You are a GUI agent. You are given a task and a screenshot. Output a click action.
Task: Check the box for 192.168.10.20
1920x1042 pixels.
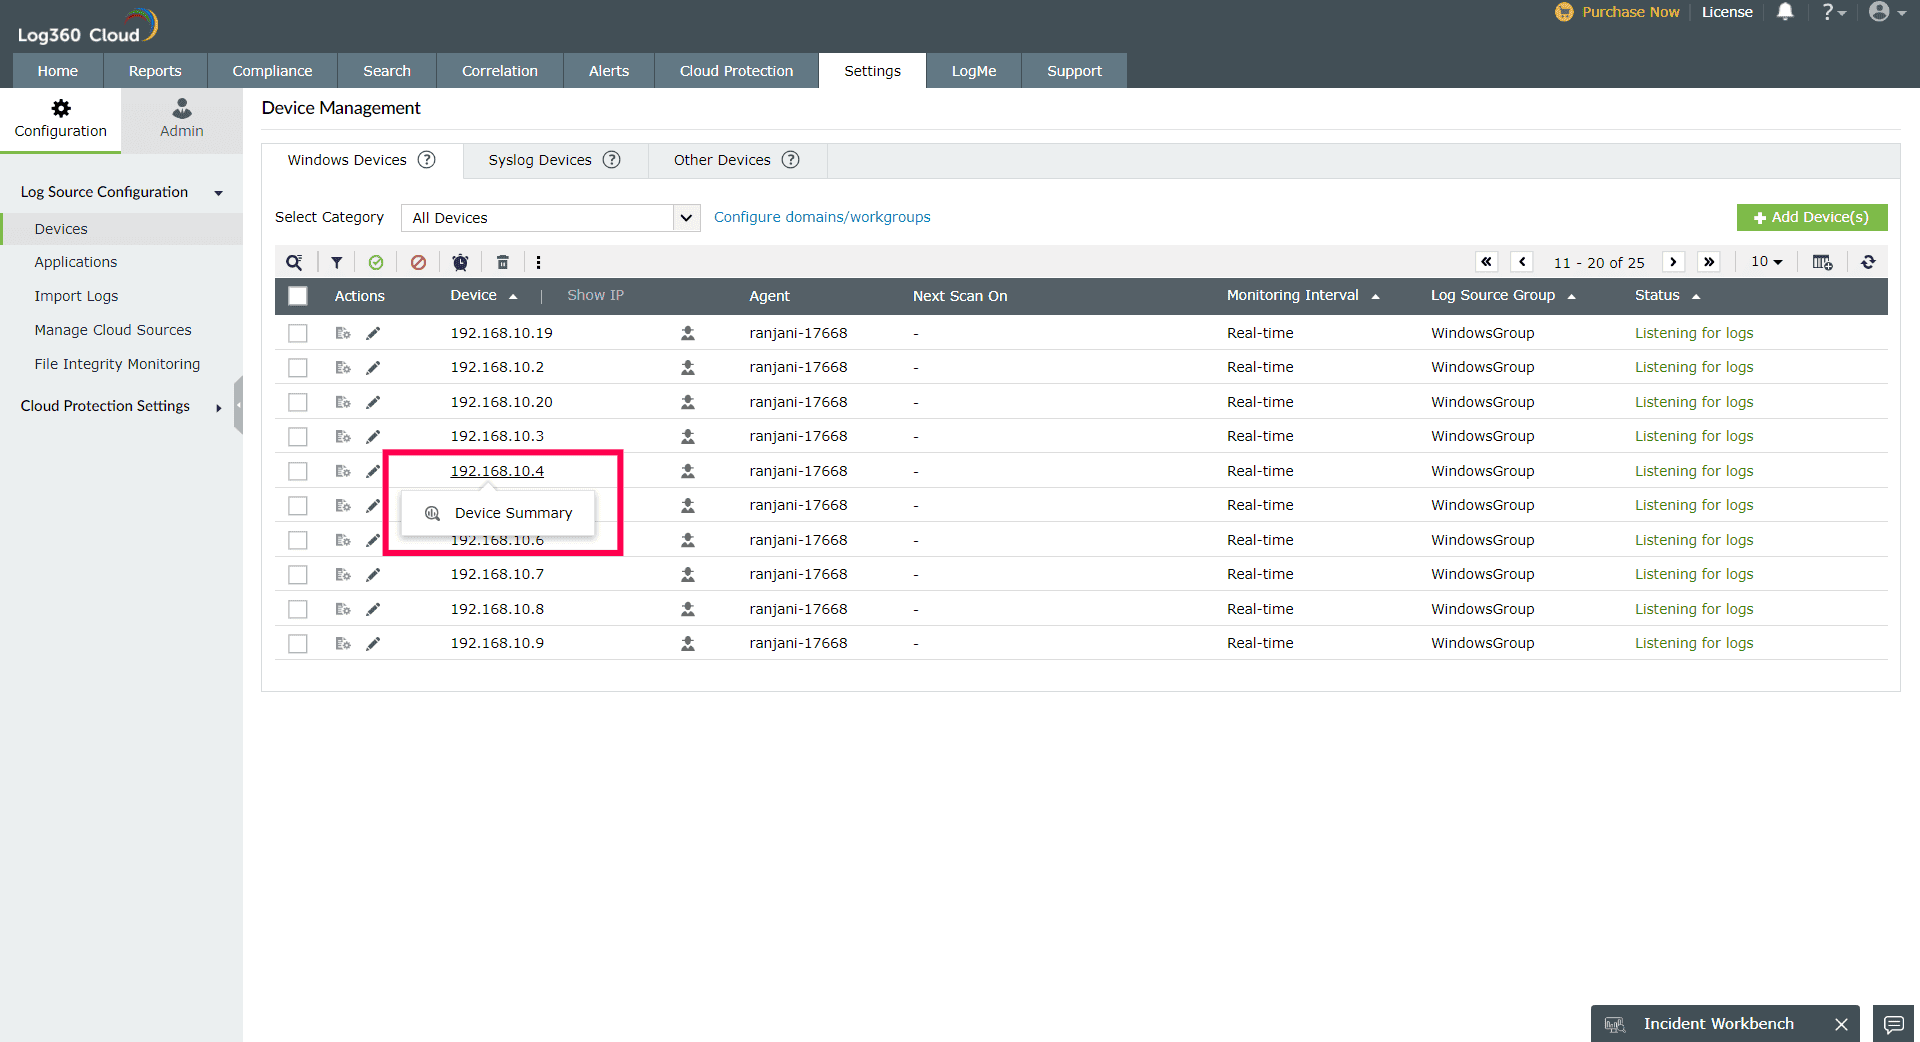[298, 403]
